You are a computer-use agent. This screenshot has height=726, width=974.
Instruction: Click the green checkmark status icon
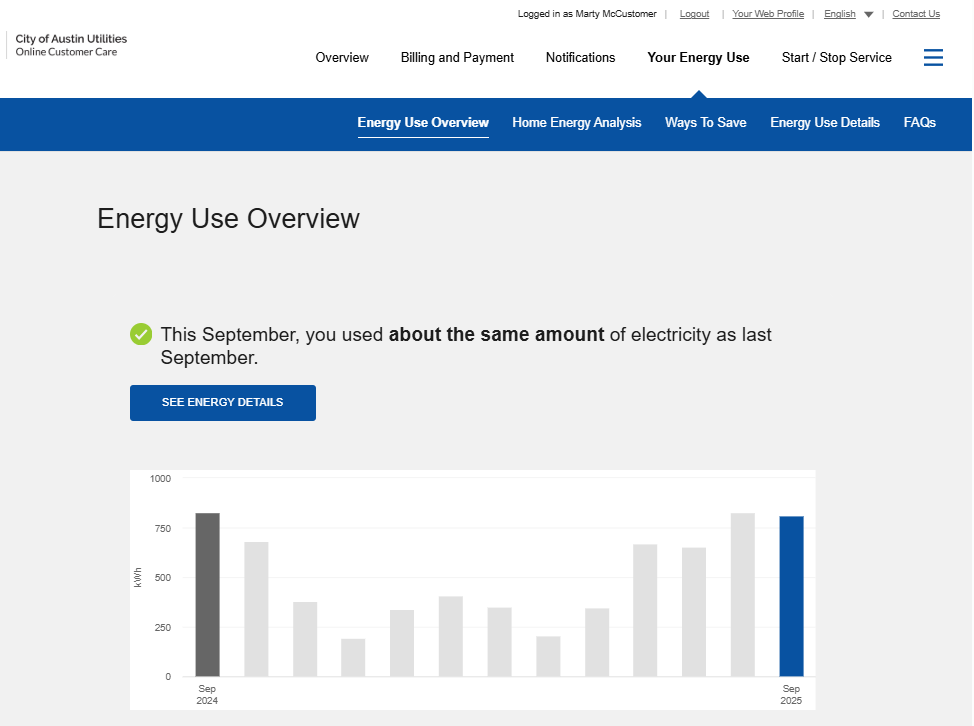point(140,333)
